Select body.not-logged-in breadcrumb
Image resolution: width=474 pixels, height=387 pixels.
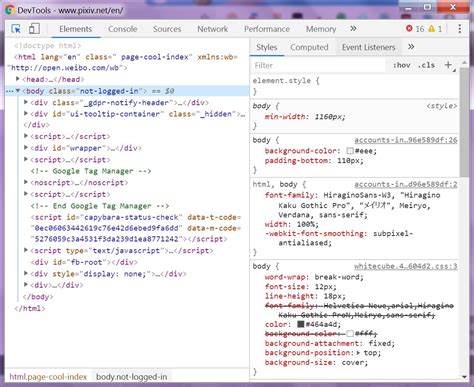pyautogui.click(x=132, y=377)
